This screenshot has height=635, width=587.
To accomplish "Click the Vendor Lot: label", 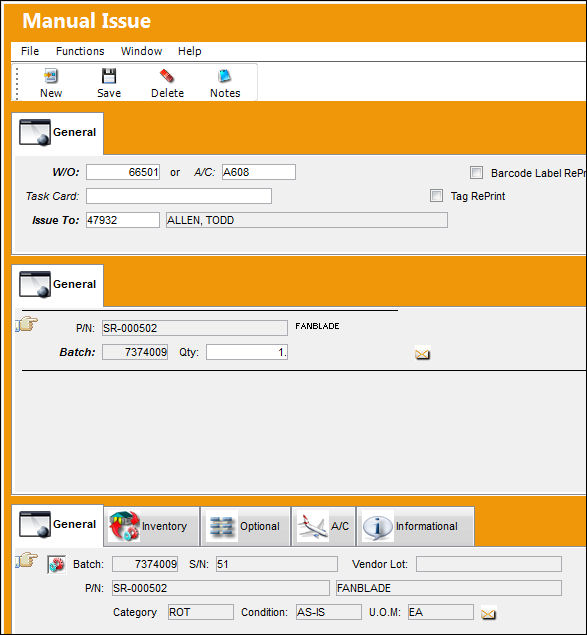I will click(380, 564).
